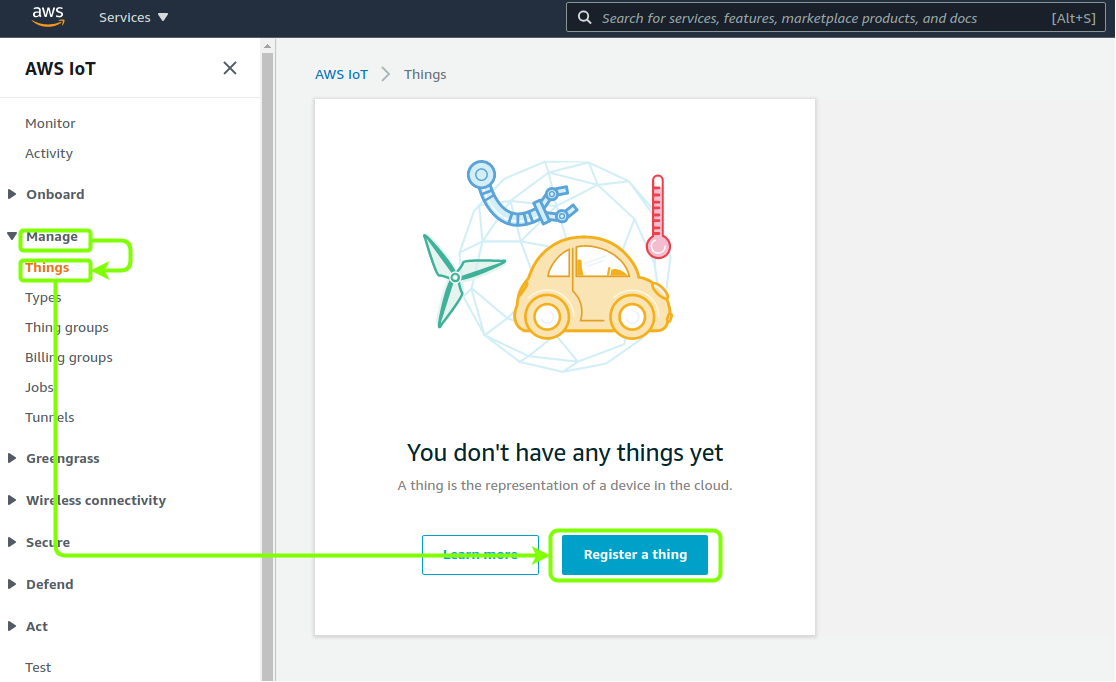Click the AWS logo icon

coord(48,16)
